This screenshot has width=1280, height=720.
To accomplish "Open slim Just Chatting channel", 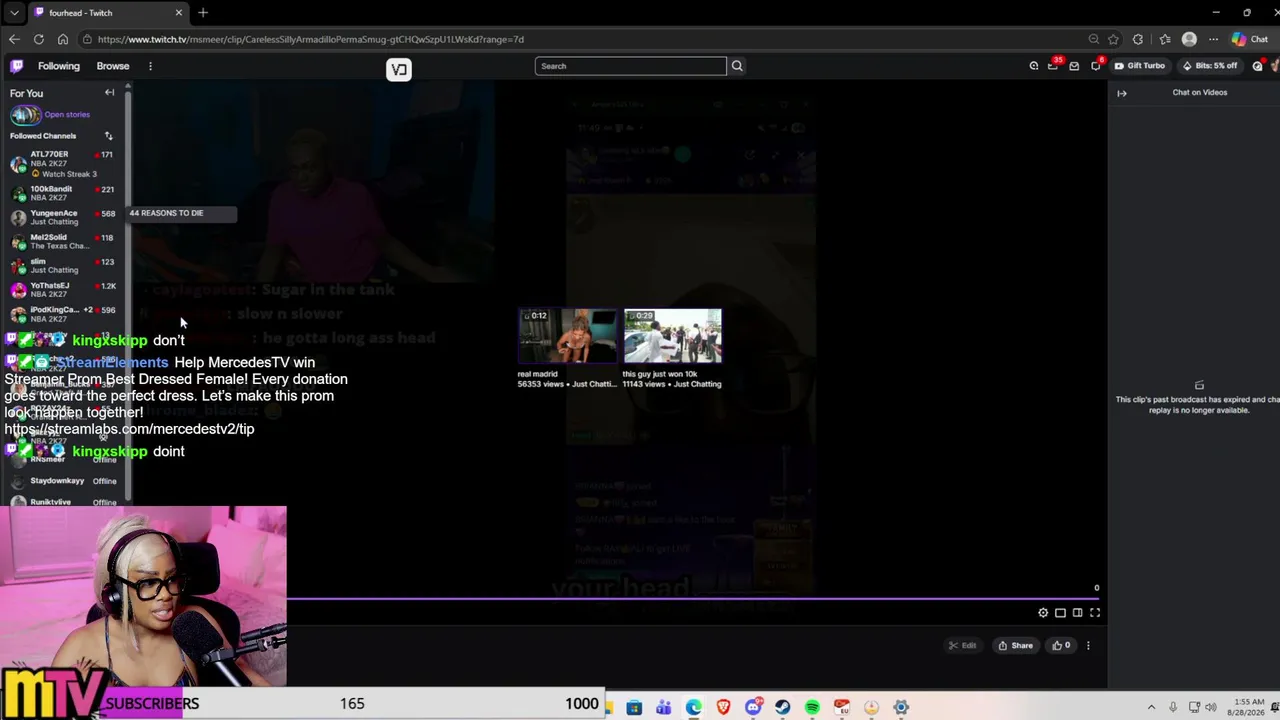I will click(62, 265).
